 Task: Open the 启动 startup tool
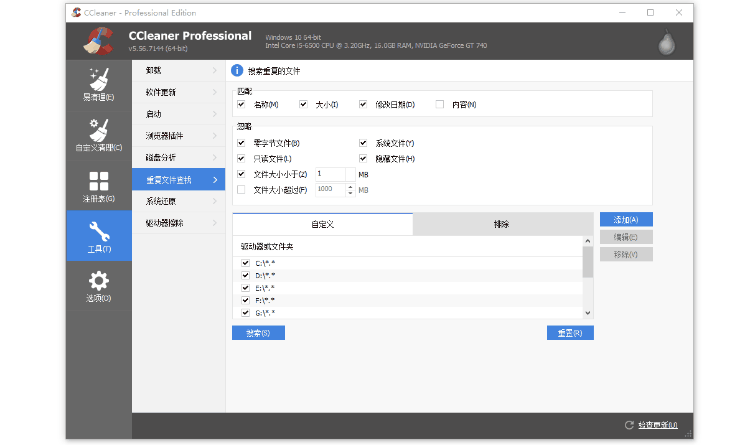tap(178, 114)
